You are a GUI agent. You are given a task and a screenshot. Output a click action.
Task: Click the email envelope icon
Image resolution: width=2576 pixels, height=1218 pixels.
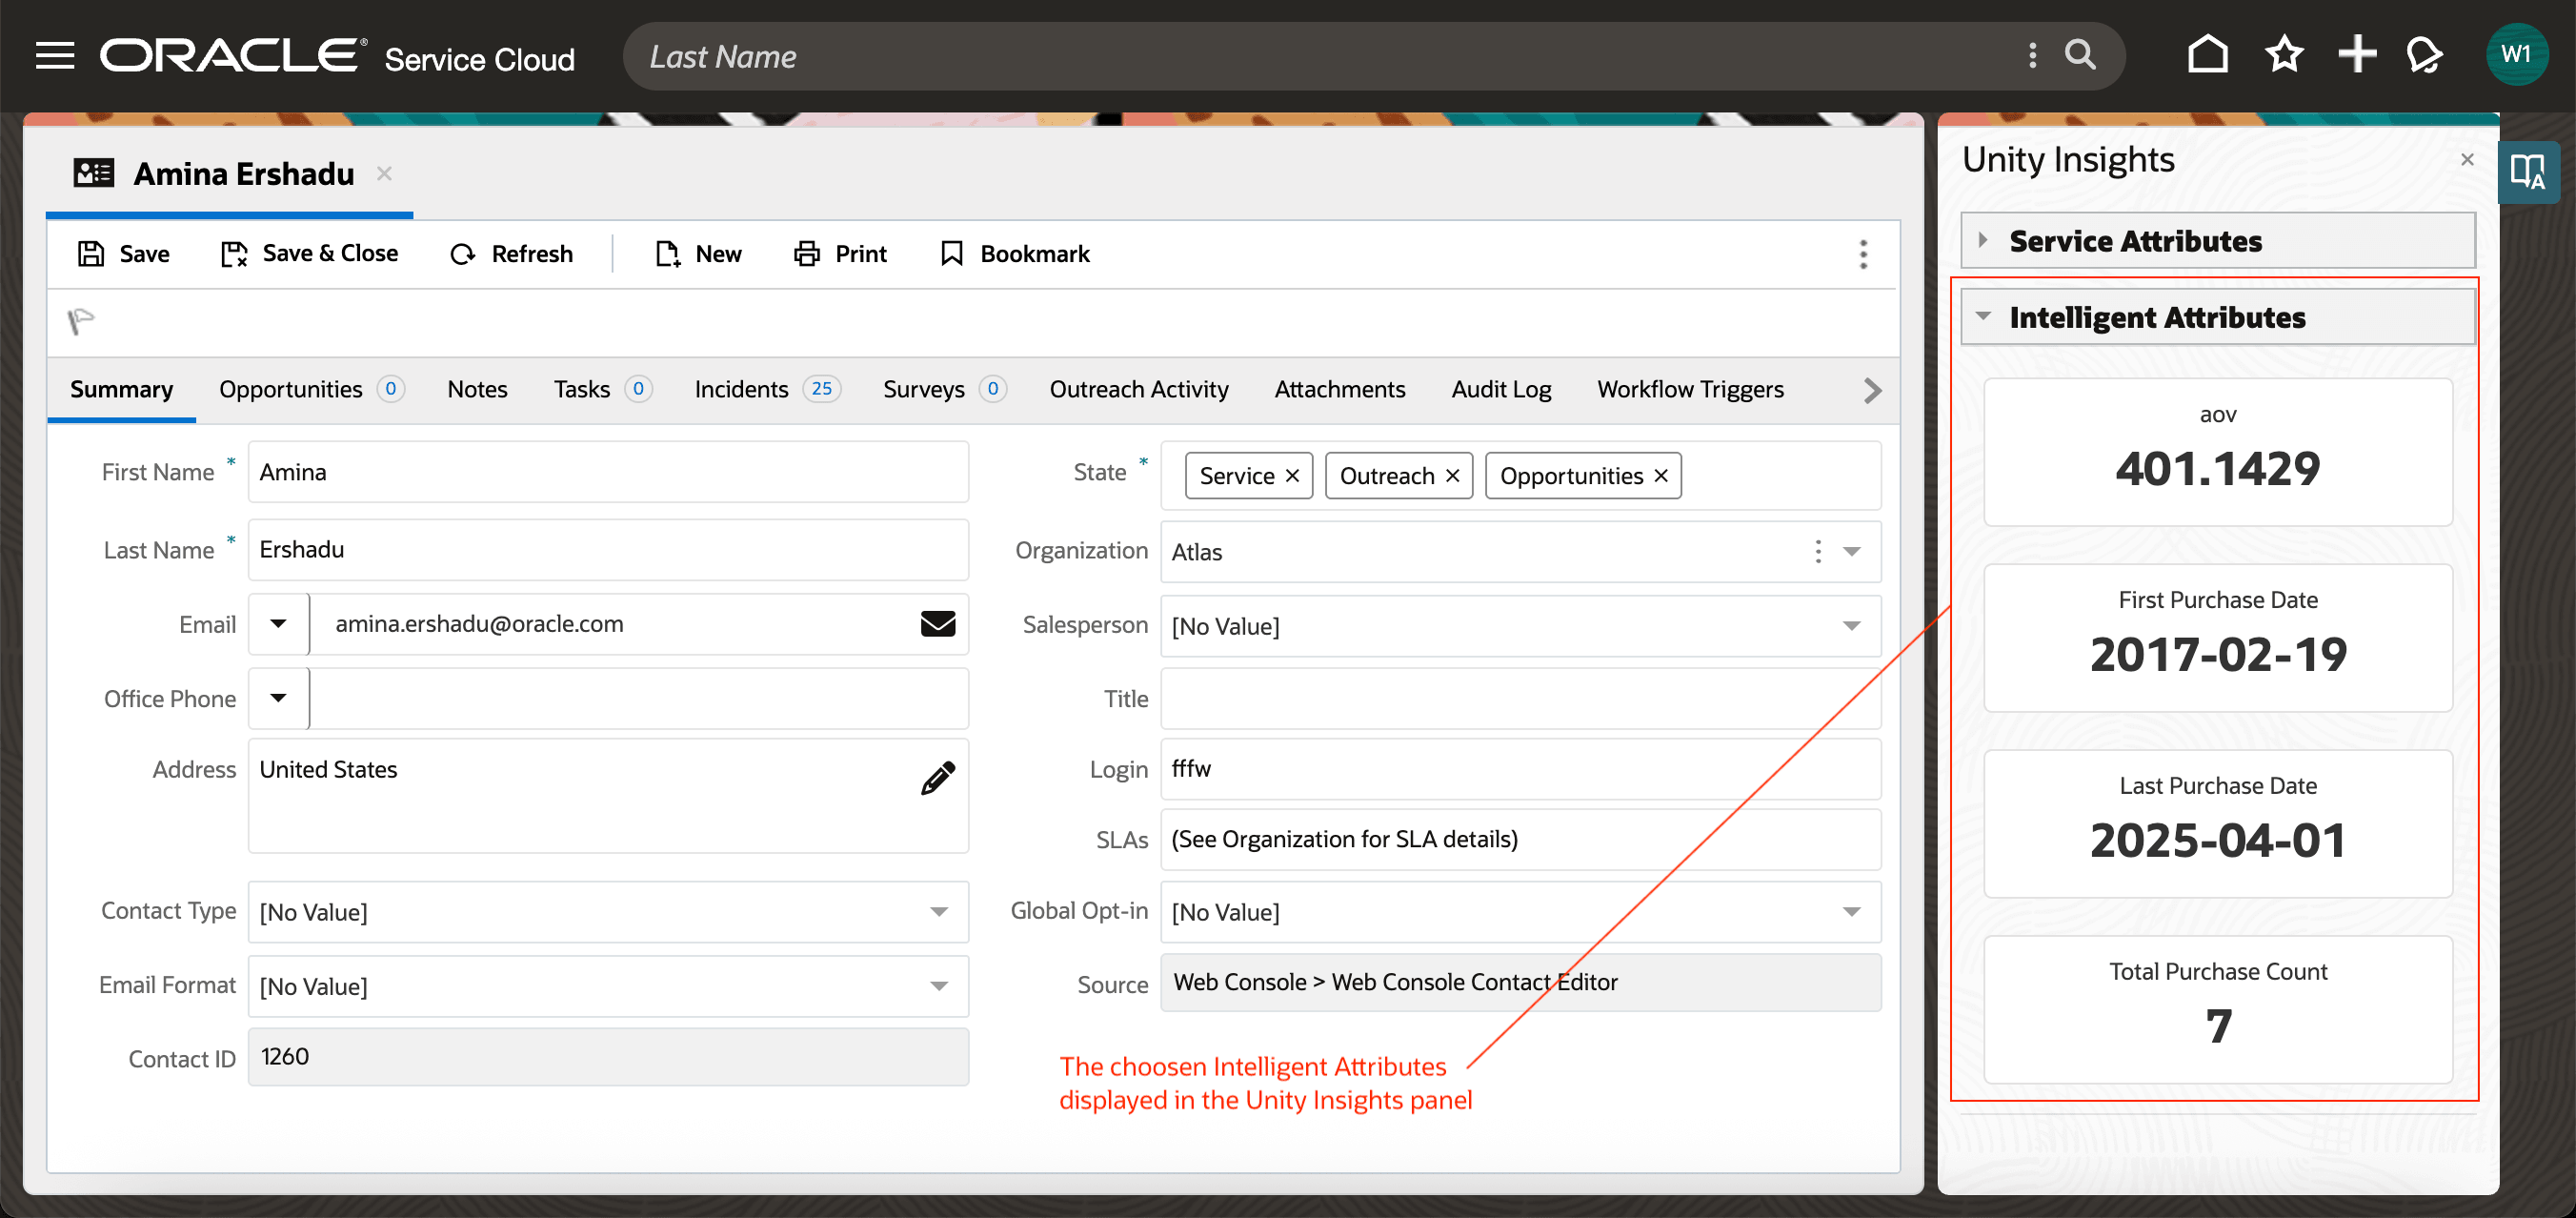(937, 624)
